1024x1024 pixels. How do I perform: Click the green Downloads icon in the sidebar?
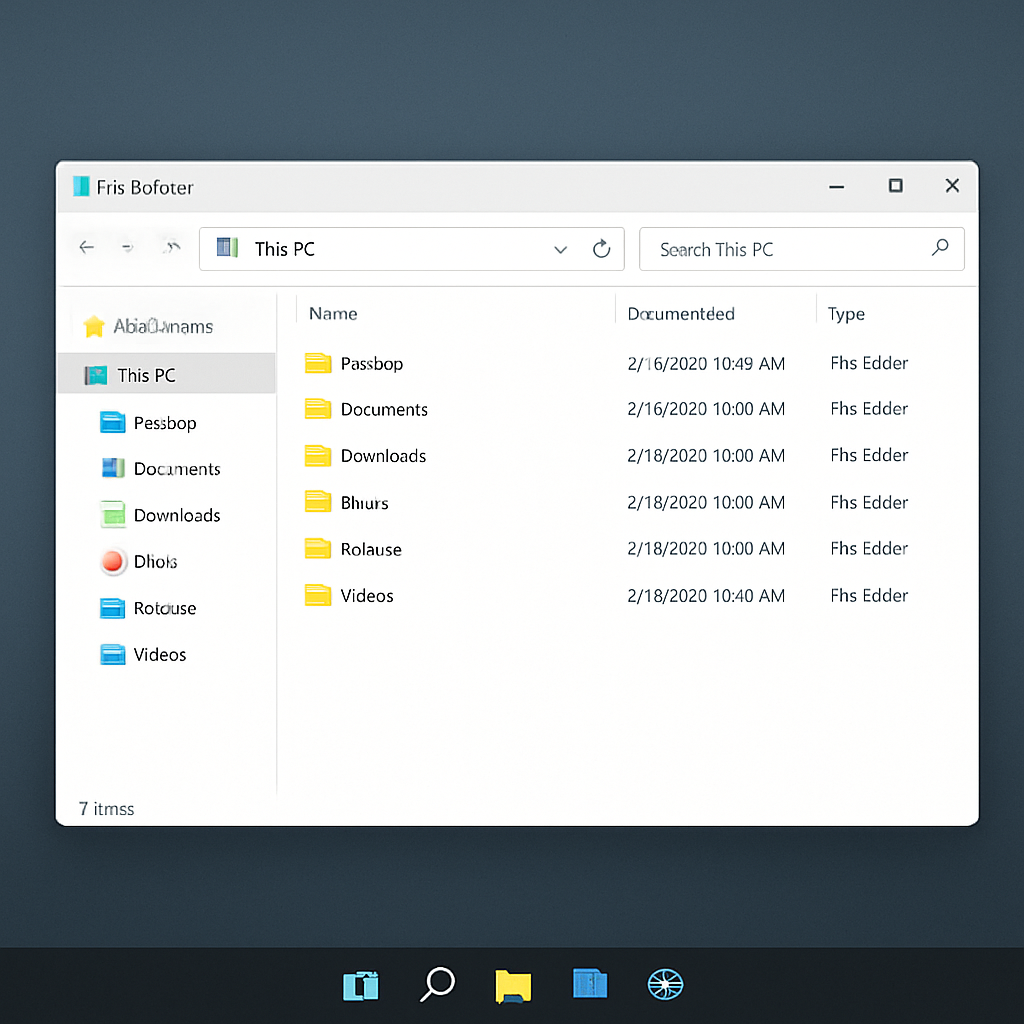coord(113,515)
